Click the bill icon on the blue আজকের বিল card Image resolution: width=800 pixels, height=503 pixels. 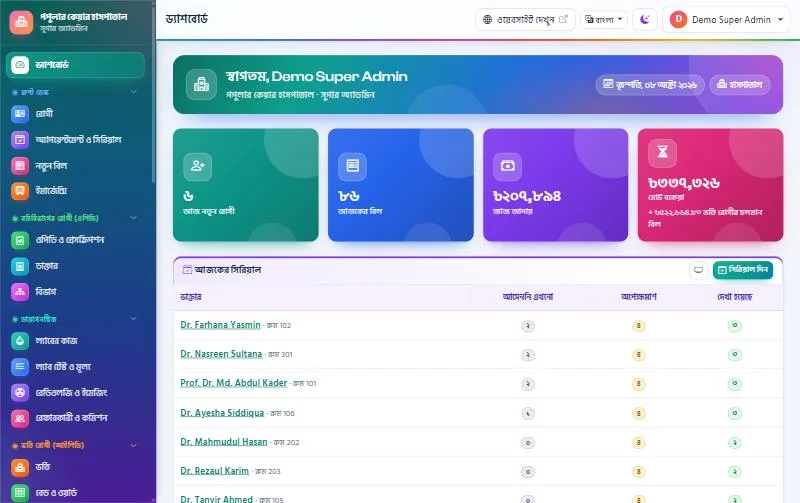point(353,166)
